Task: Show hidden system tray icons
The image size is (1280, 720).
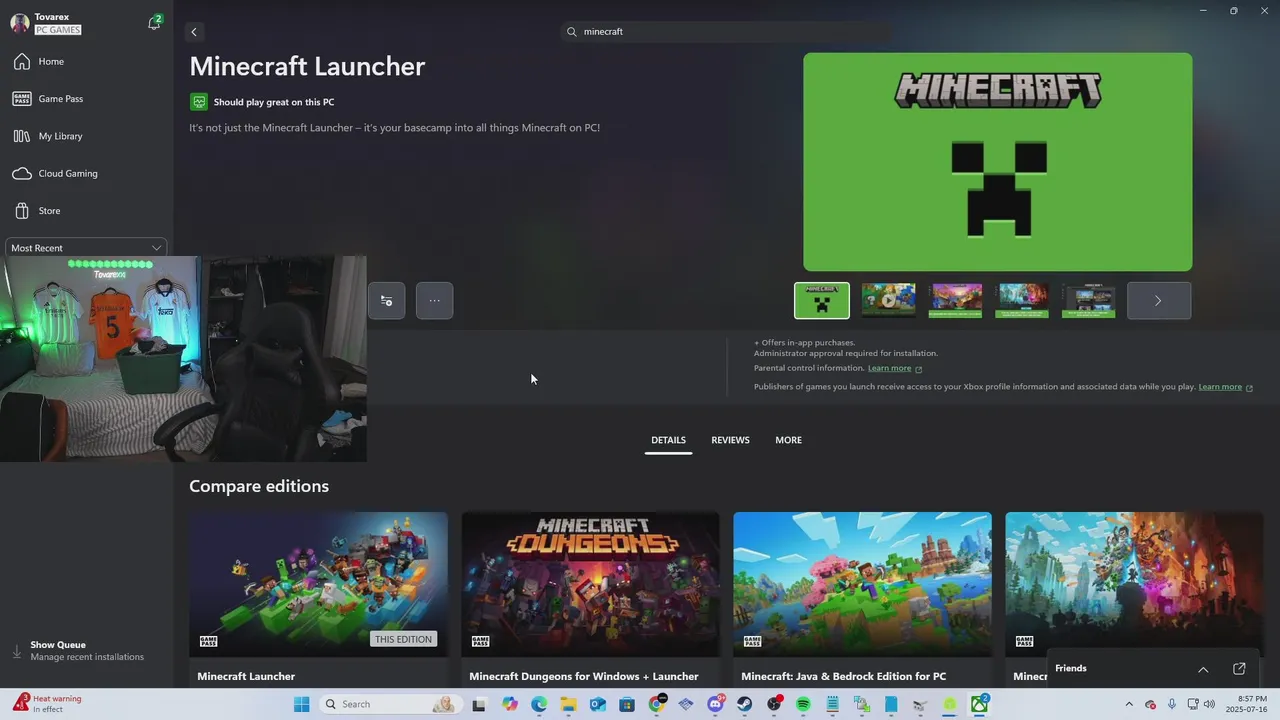Action: [x=1129, y=704]
